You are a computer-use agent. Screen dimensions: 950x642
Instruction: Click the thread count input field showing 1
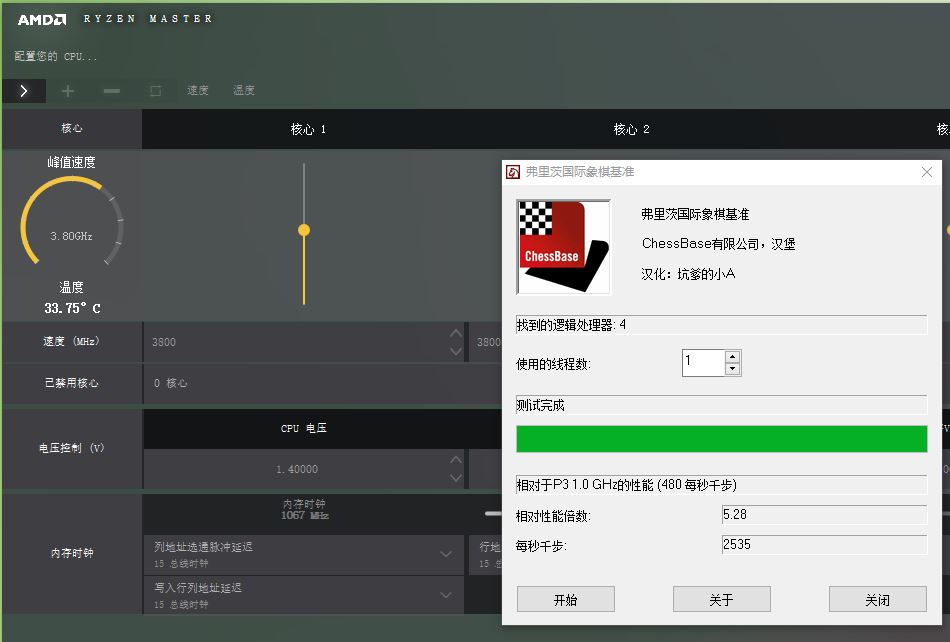pyautogui.click(x=700, y=362)
